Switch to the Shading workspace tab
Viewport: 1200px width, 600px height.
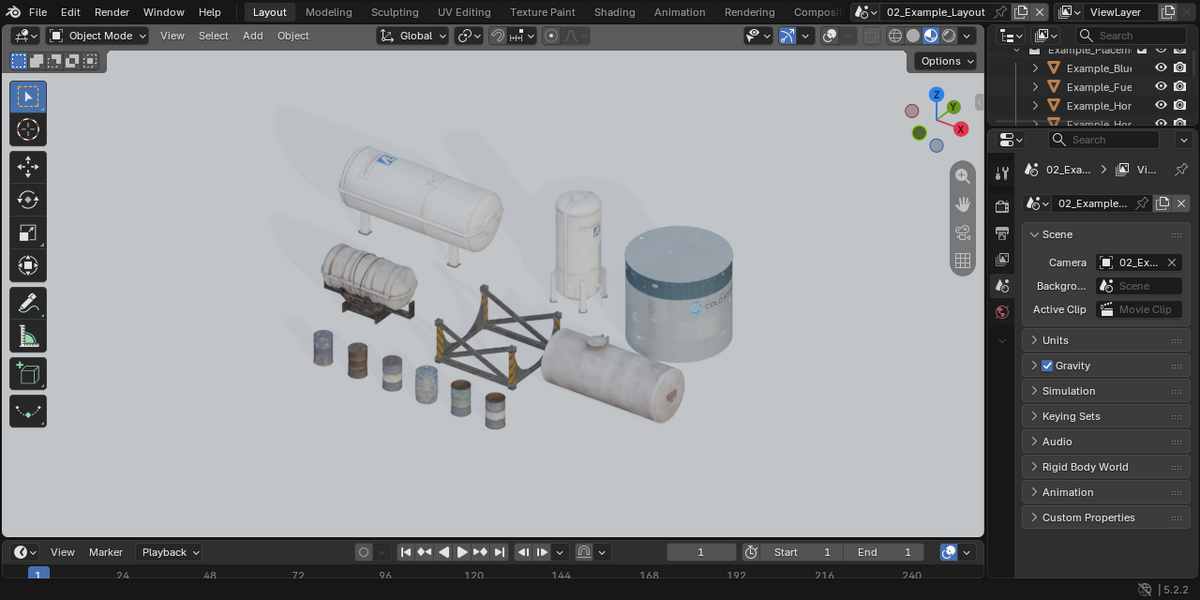pyautogui.click(x=614, y=12)
